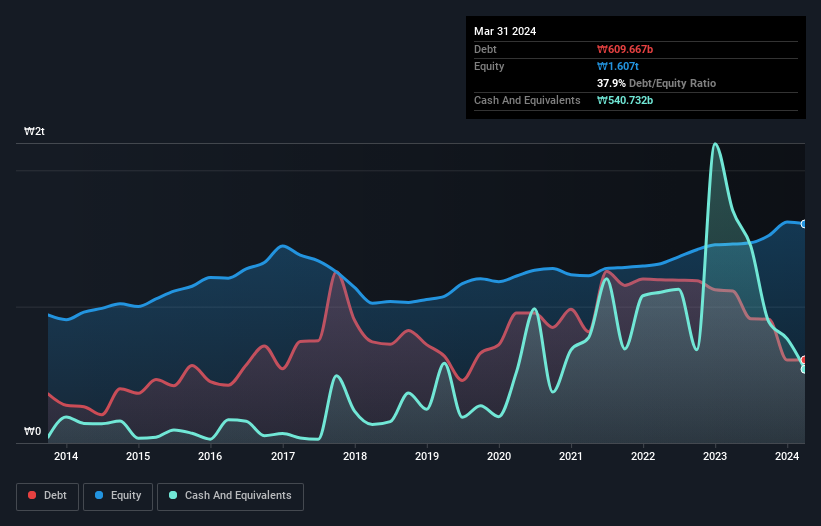Toggle the Equity series legend button
Screen dimensions: 821x526
(118, 496)
